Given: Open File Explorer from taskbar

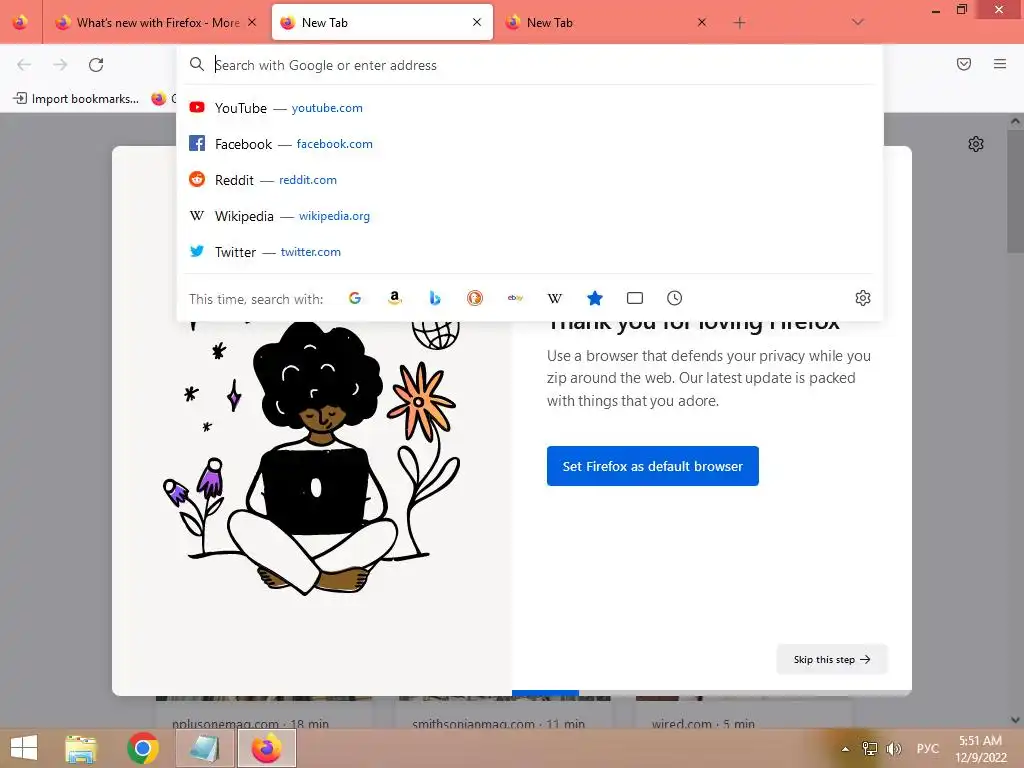Looking at the screenshot, I should (x=81, y=748).
